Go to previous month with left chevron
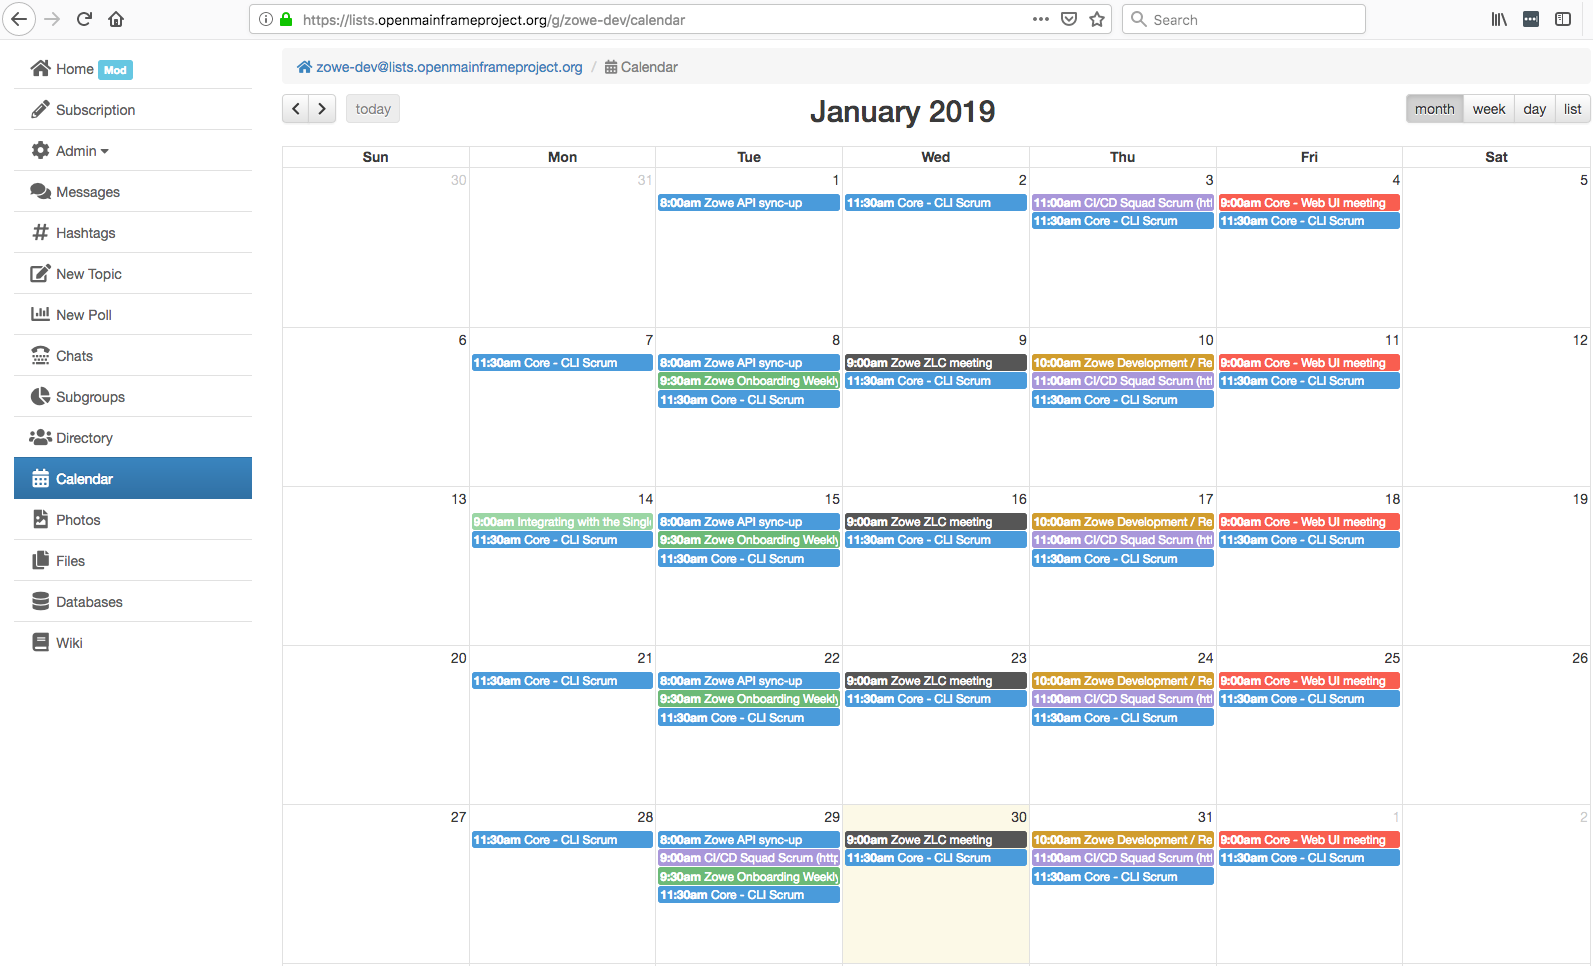Viewport: 1593px width, 966px height. click(x=296, y=109)
